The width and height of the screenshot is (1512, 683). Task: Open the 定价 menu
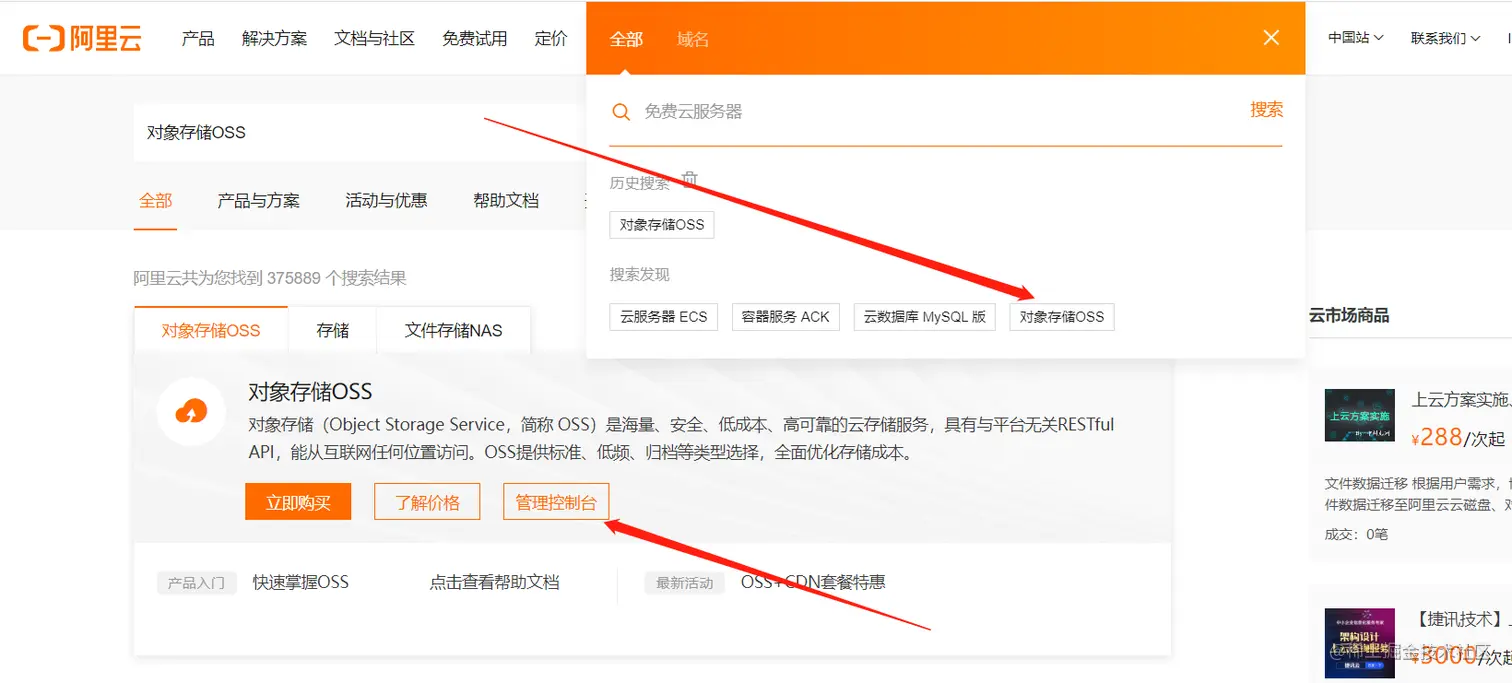551,39
